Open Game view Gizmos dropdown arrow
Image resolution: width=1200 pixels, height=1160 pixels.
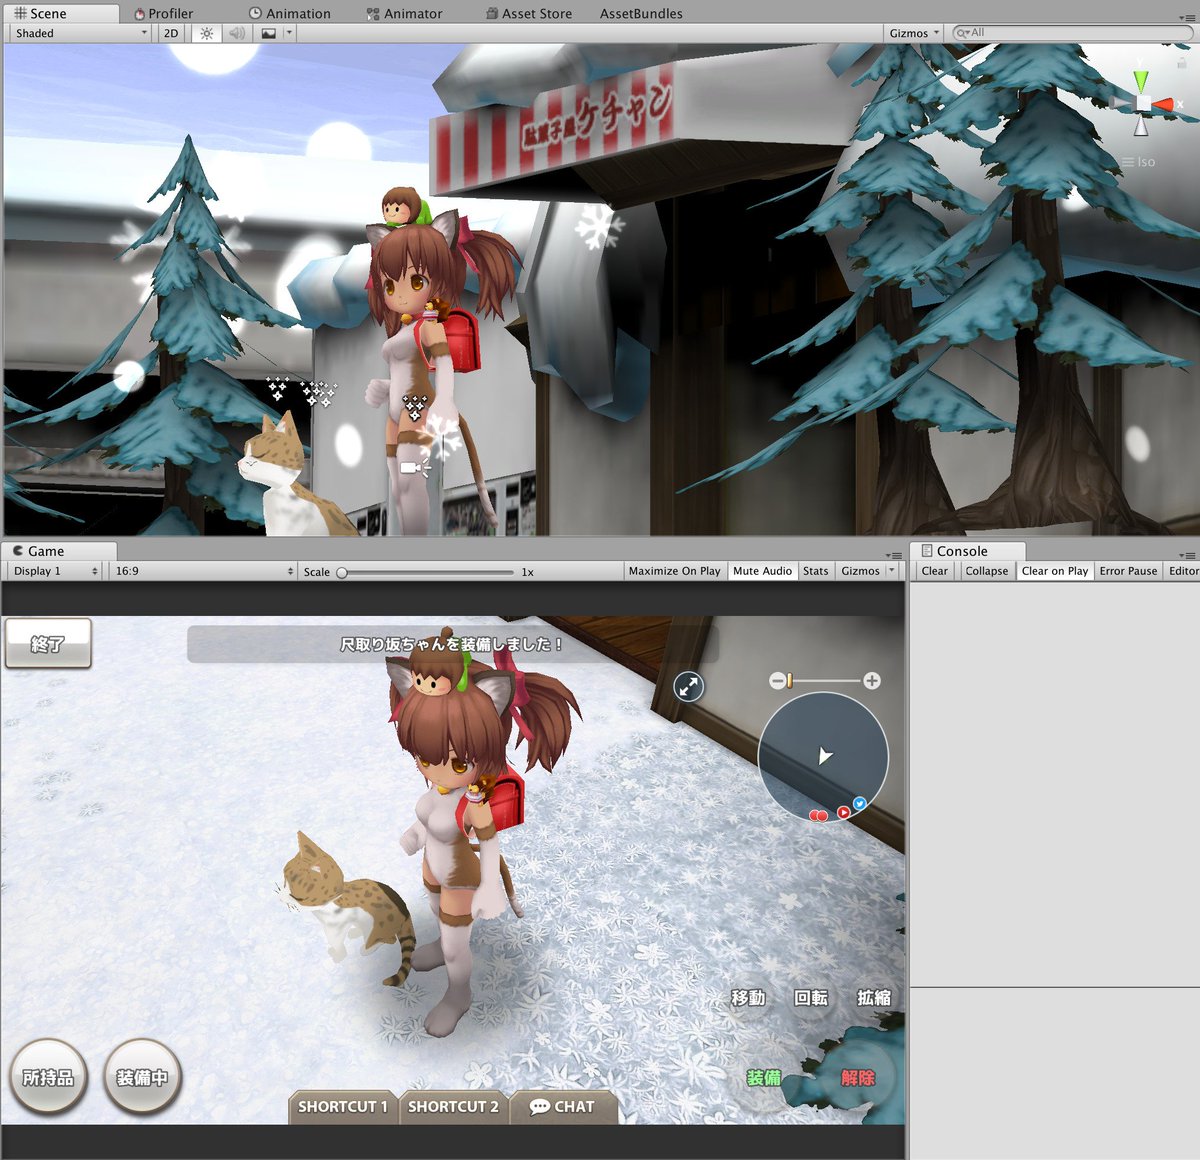coord(891,571)
